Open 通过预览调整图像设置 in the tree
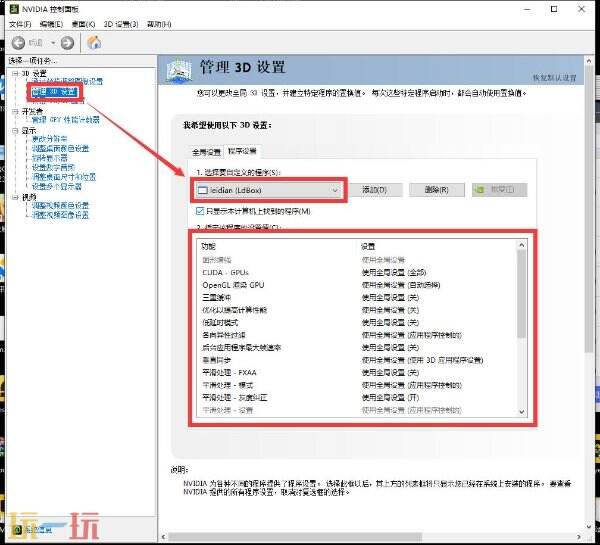The width and height of the screenshot is (600, 545). pyautogui.click(x=67, y=81)
